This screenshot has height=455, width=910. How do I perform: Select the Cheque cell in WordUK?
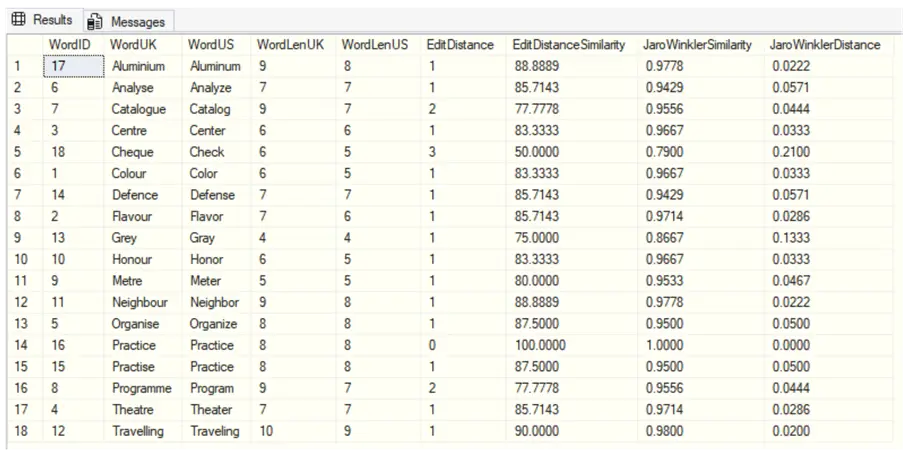pyautogui.click(x=133, y=152)
